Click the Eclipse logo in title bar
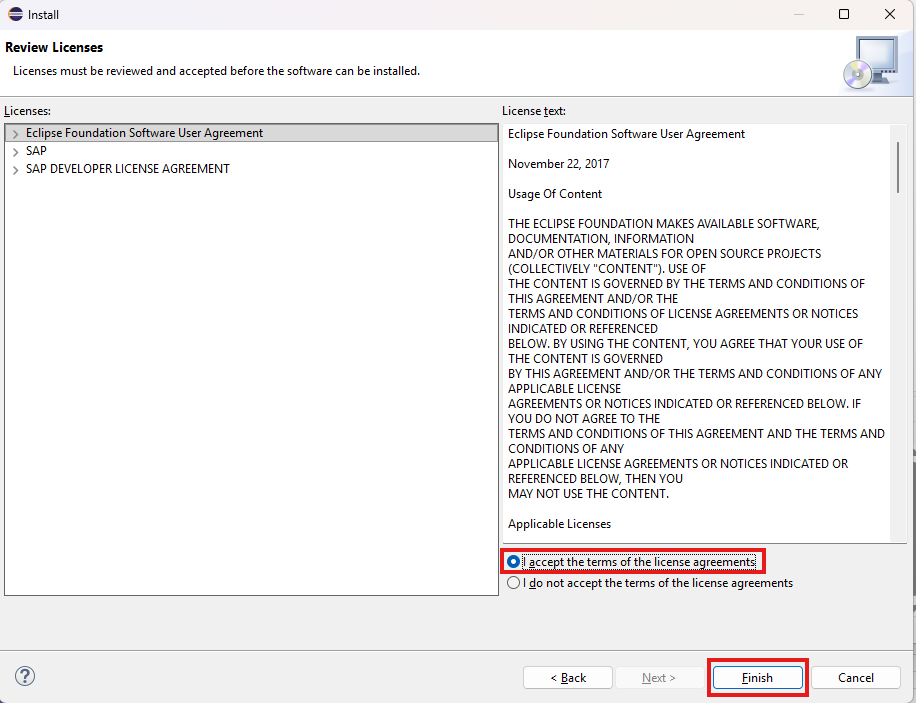Screen dimensions: 916x703 tap(15, 14)
